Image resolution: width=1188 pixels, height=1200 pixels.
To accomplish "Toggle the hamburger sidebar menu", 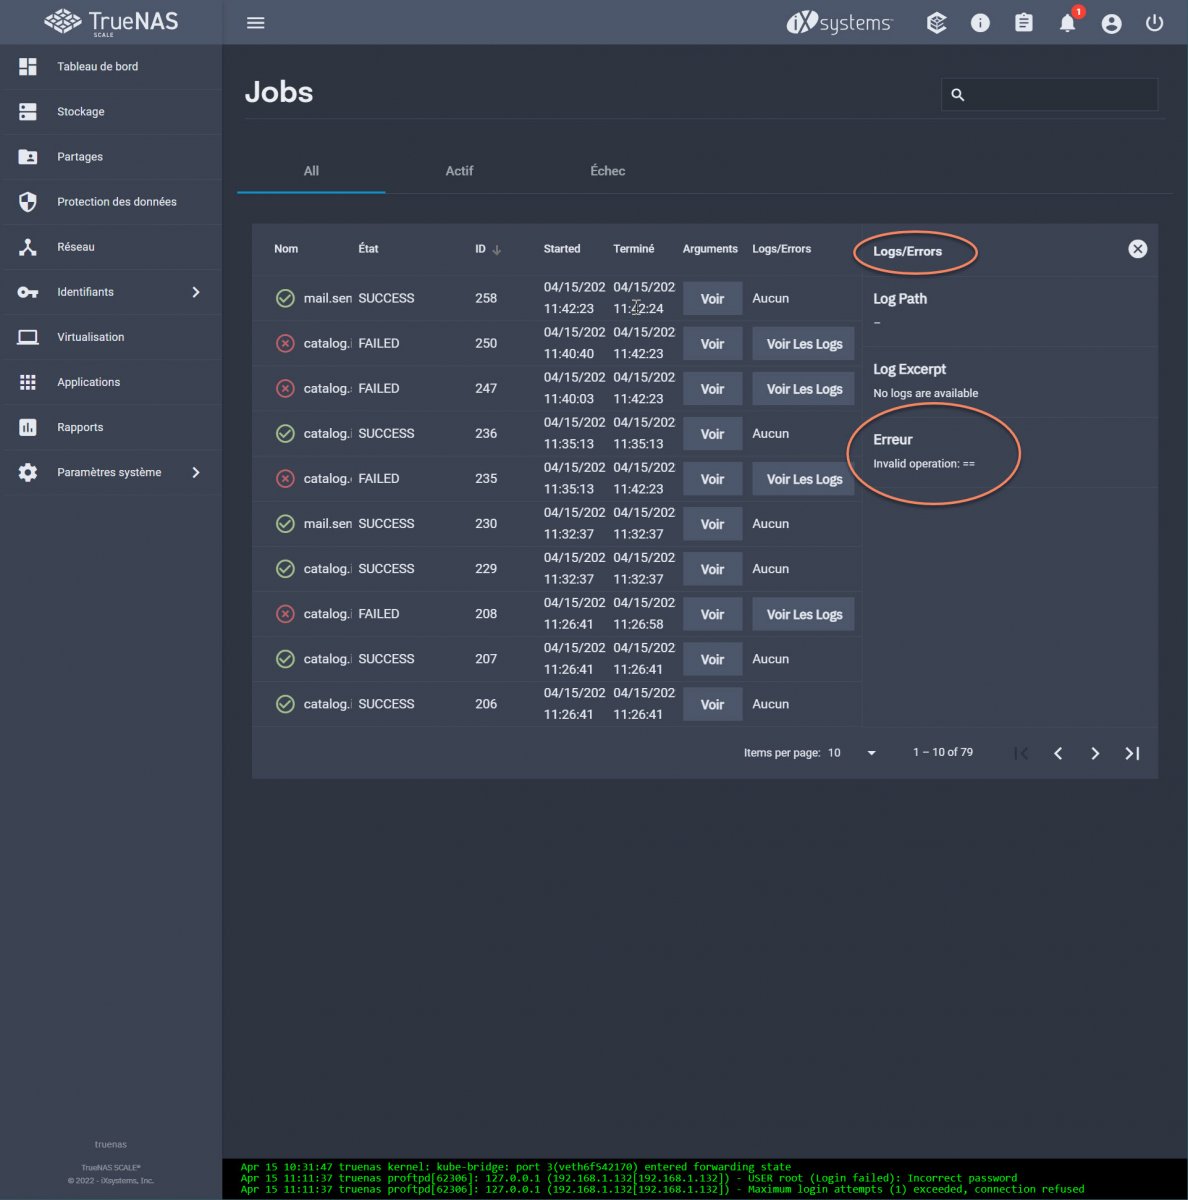I will coord(256,23).
